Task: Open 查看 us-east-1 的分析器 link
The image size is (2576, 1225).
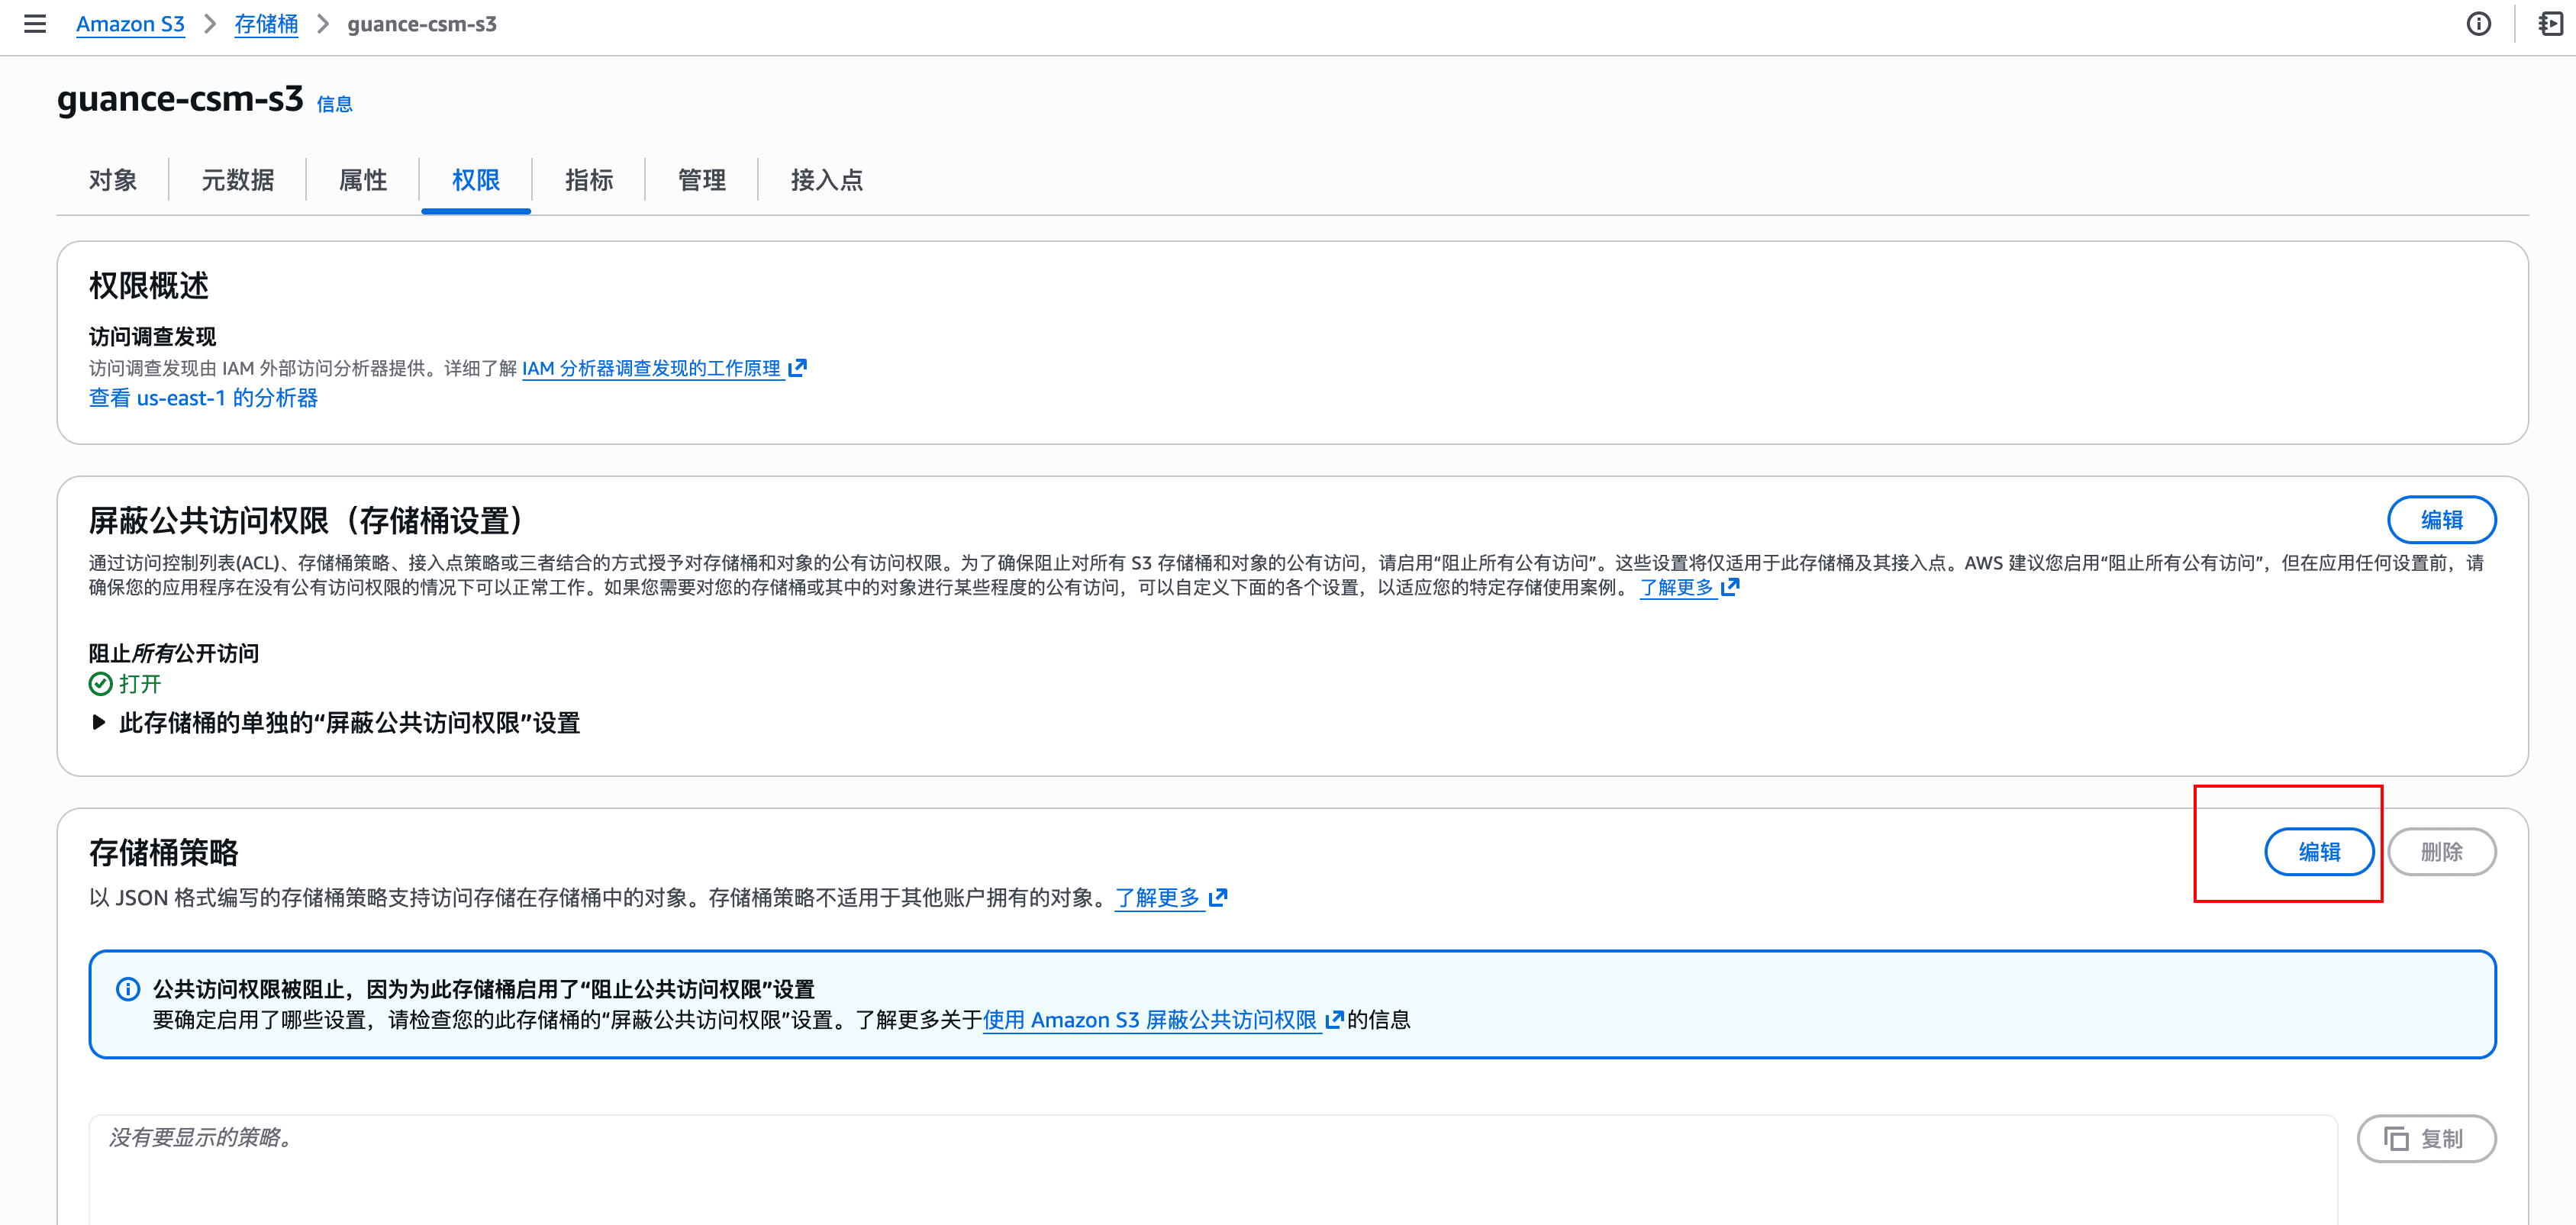Action: pos(203,398)
